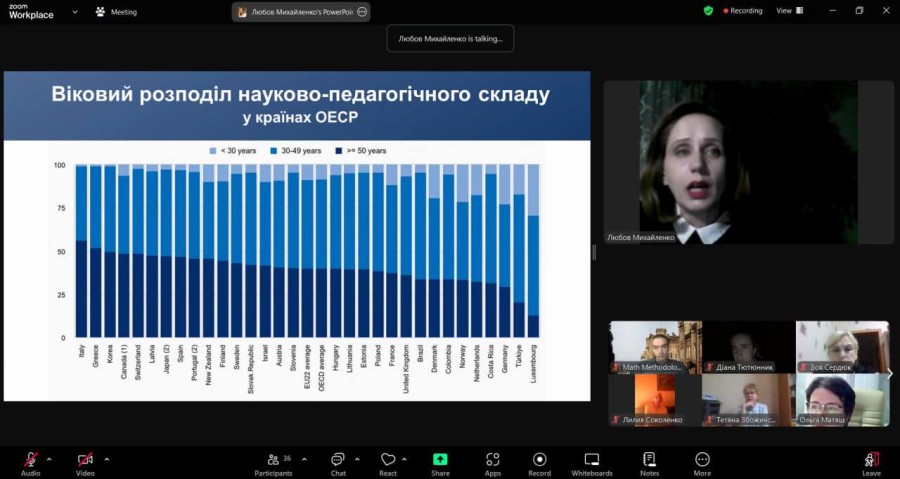
Task: Click the '>= 50 years' legend swatch
Action: click(338, 151)
